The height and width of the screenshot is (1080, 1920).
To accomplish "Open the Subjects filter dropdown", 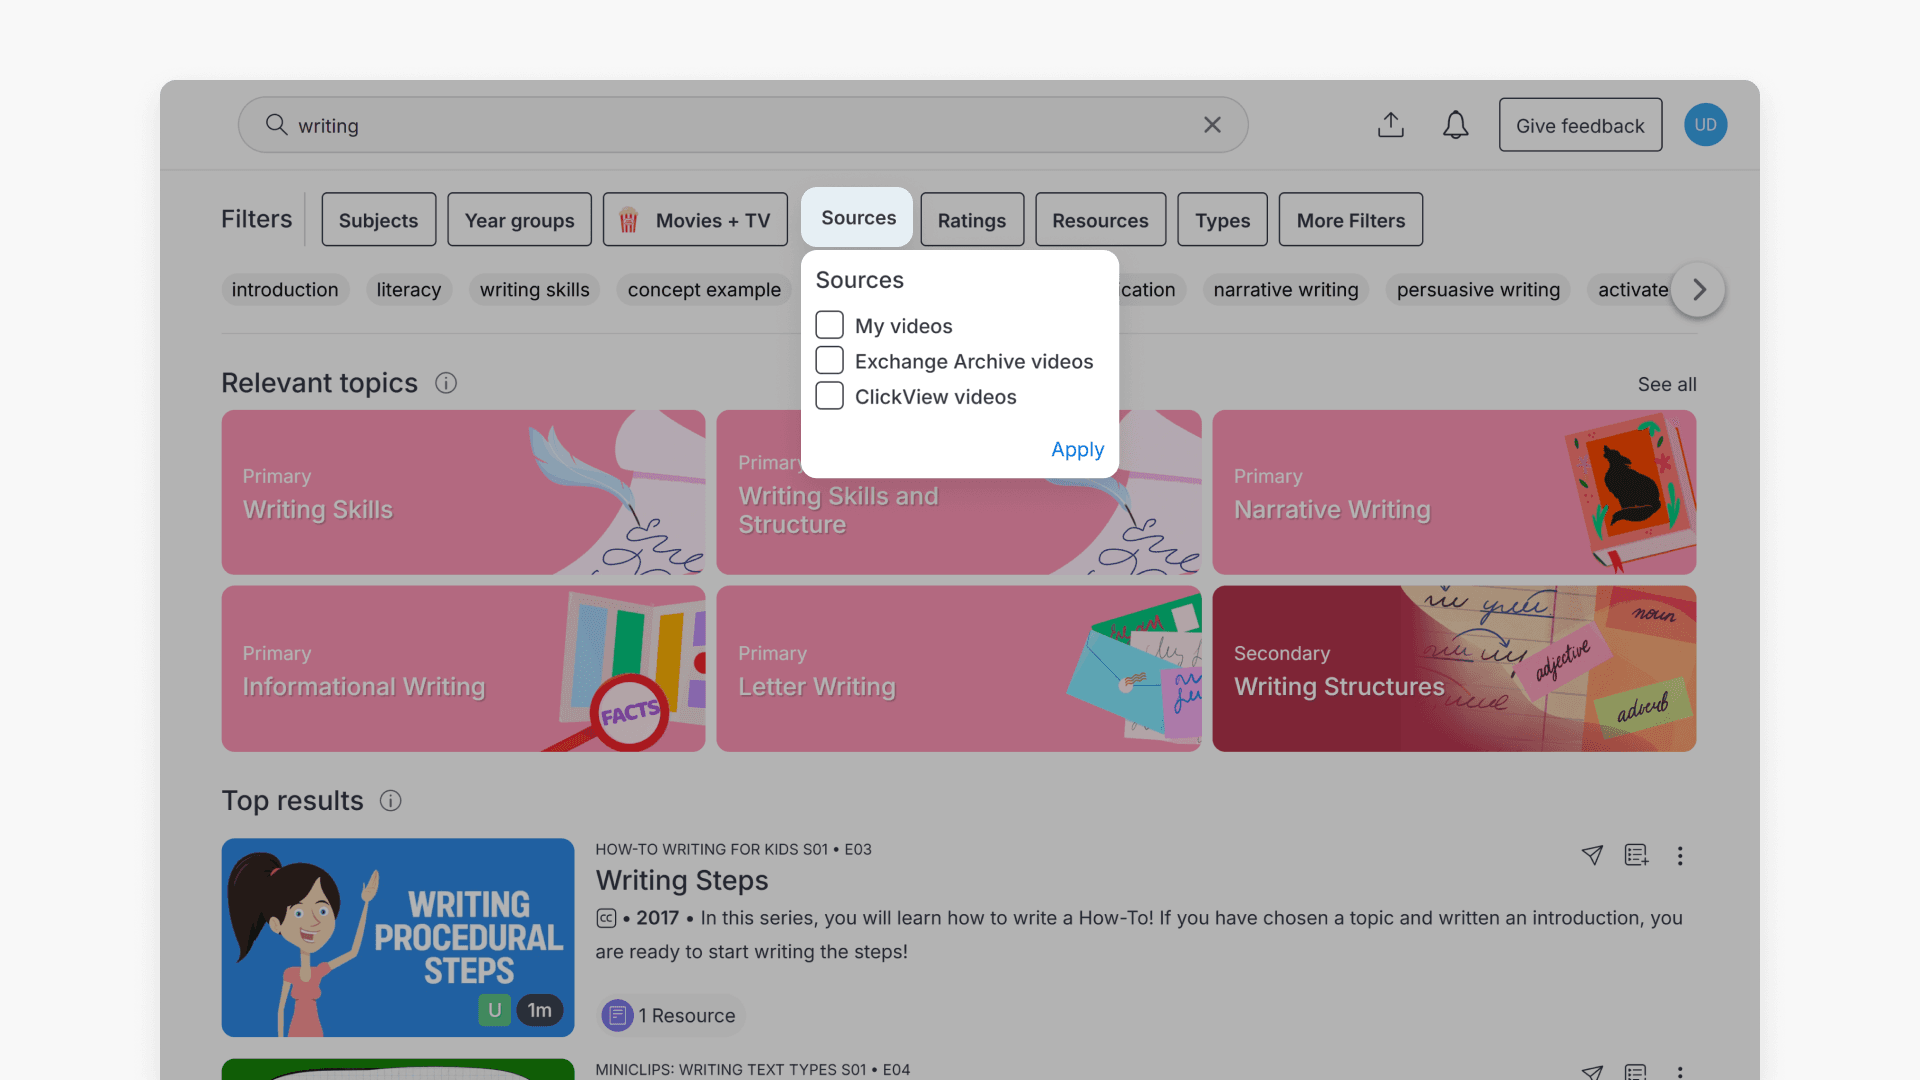I will click(378, 220).
